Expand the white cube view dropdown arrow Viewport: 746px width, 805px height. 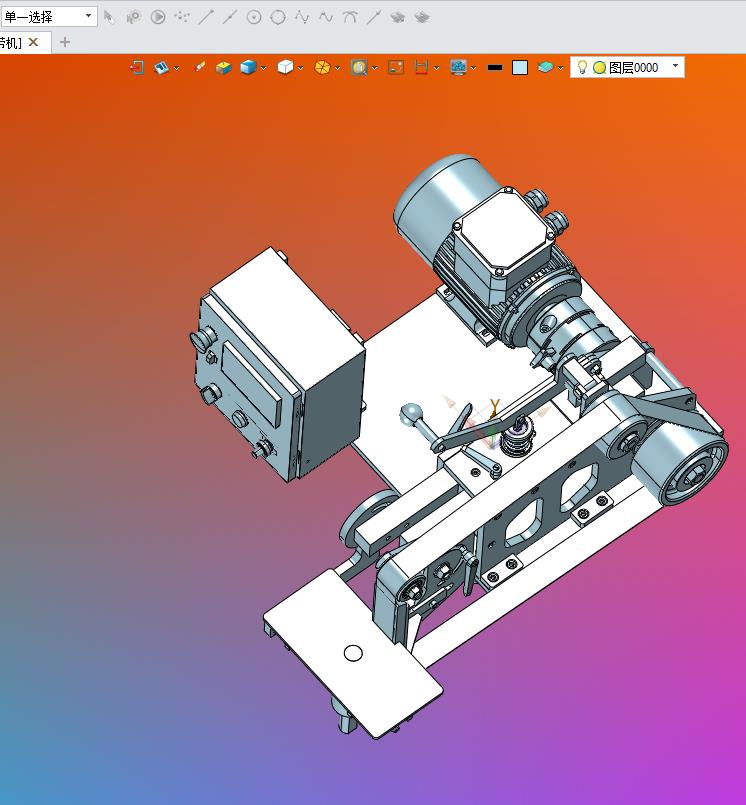(x=300, y=68)
